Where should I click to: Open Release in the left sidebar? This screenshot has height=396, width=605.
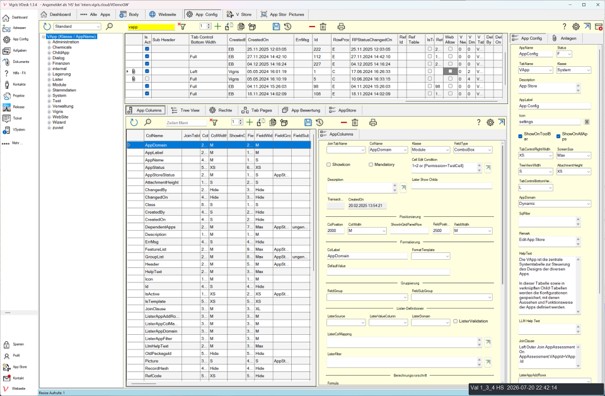tap(14, 107)
